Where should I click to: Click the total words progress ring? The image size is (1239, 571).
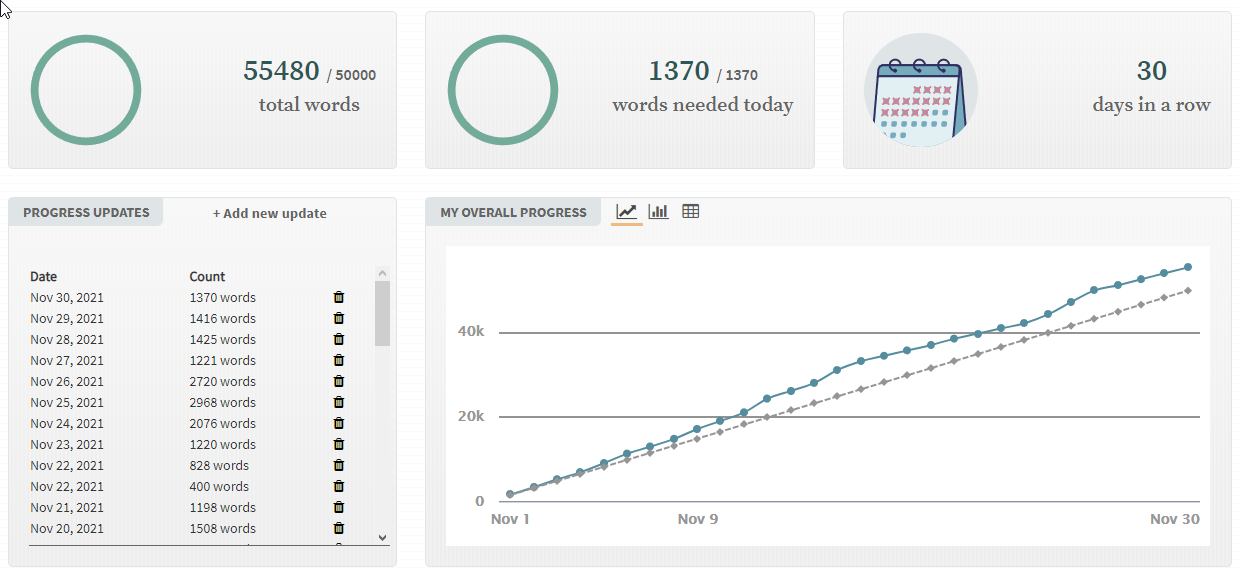[86, 90]
